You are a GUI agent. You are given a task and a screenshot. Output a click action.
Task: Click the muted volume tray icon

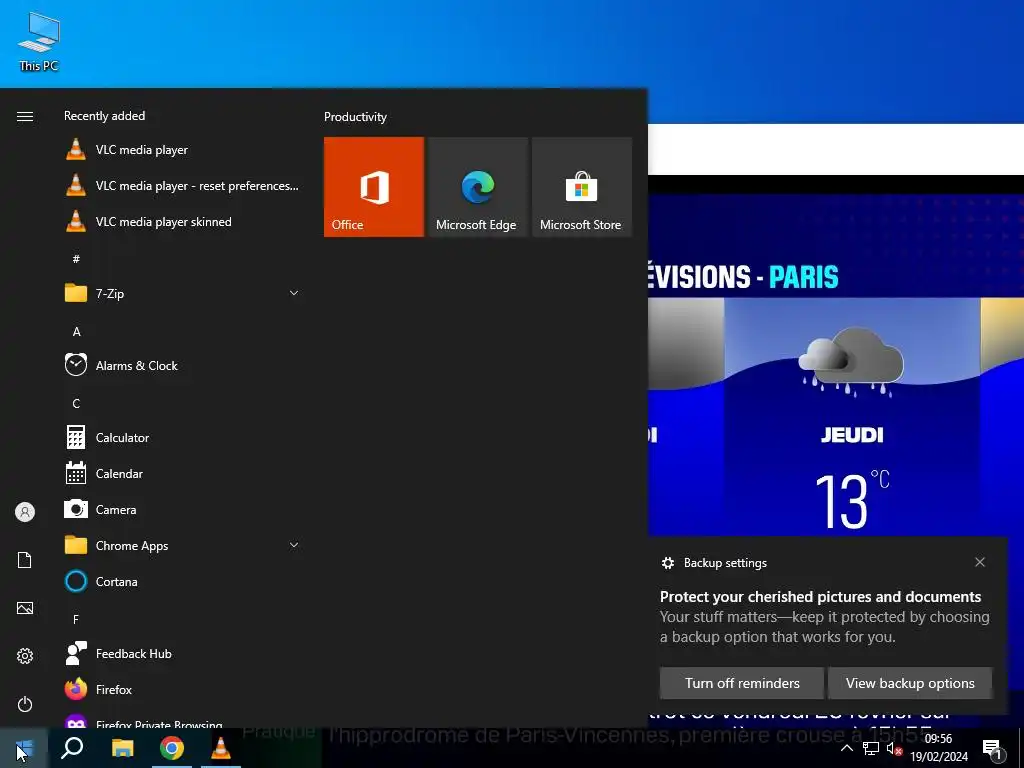(x=894, y=748)
